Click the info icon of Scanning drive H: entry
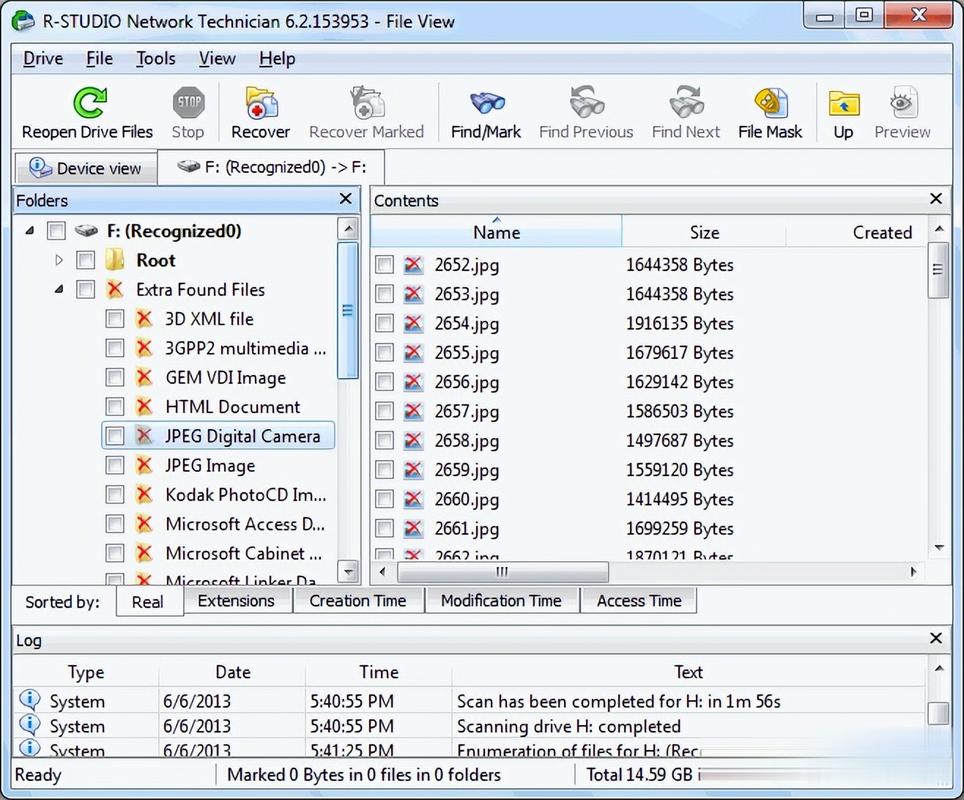The width and height of the screenshot is (964, 800). tap(30, 725)
